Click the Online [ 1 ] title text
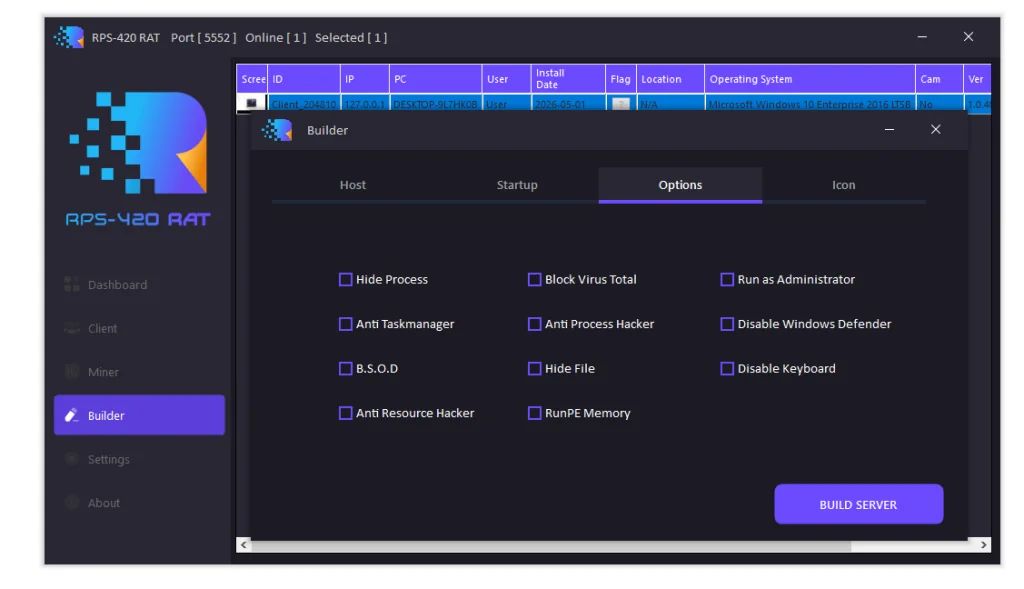The width and height of the screenshot is (1024, 589). [276, 38]
